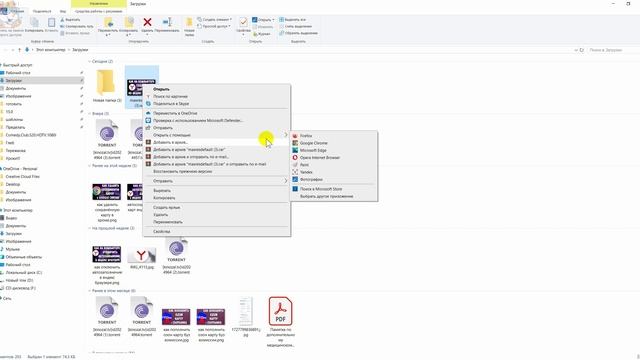
Task: Open with Фотографии app in submenu
Action: 311,179
